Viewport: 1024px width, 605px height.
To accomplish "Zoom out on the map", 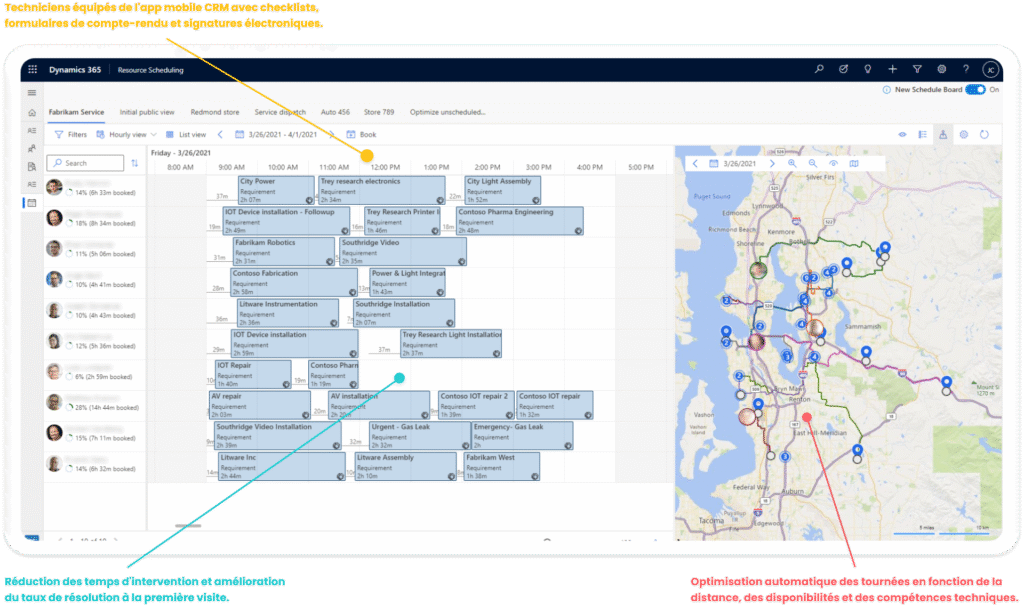I will 813,163.
